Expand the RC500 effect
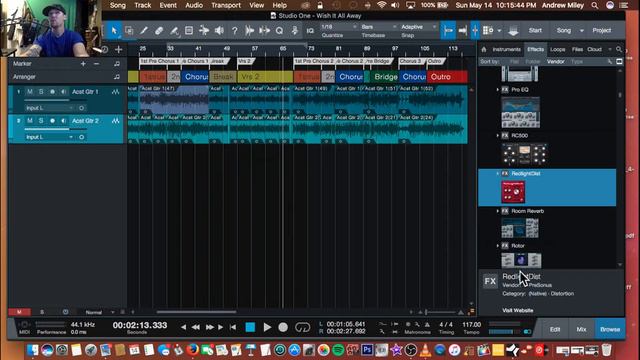Image resolution: width=640 pixels, height=360 pixels. tap(498, 136)
